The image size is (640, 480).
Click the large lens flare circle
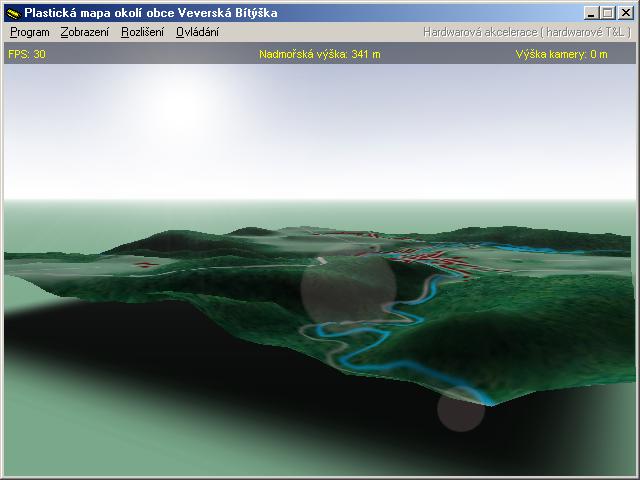point(348,288)
